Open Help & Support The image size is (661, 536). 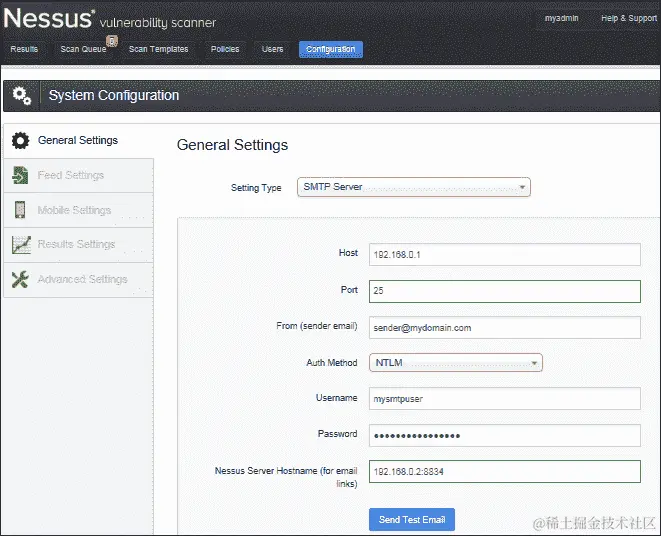pyautogui.click(x=629, y=19)
